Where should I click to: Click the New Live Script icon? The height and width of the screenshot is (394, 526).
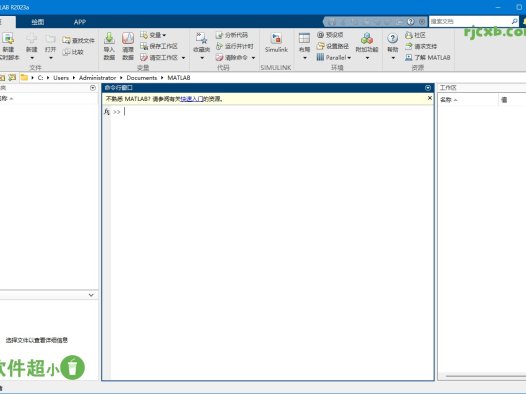(x=8, y=39)
